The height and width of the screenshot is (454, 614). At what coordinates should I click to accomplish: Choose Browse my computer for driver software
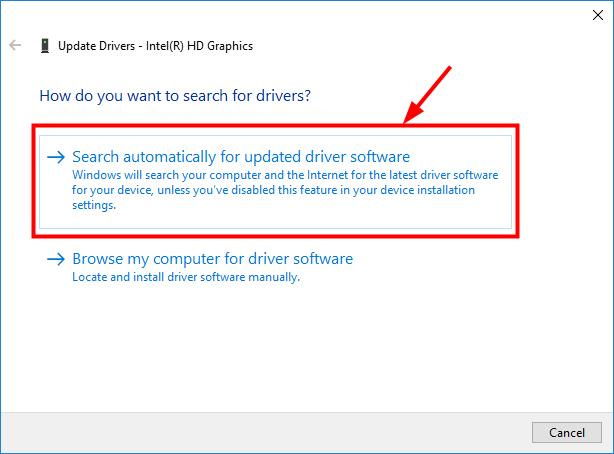212,259
